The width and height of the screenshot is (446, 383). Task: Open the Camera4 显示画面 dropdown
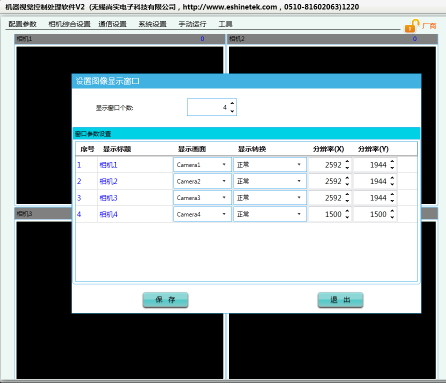pos(202,214)
